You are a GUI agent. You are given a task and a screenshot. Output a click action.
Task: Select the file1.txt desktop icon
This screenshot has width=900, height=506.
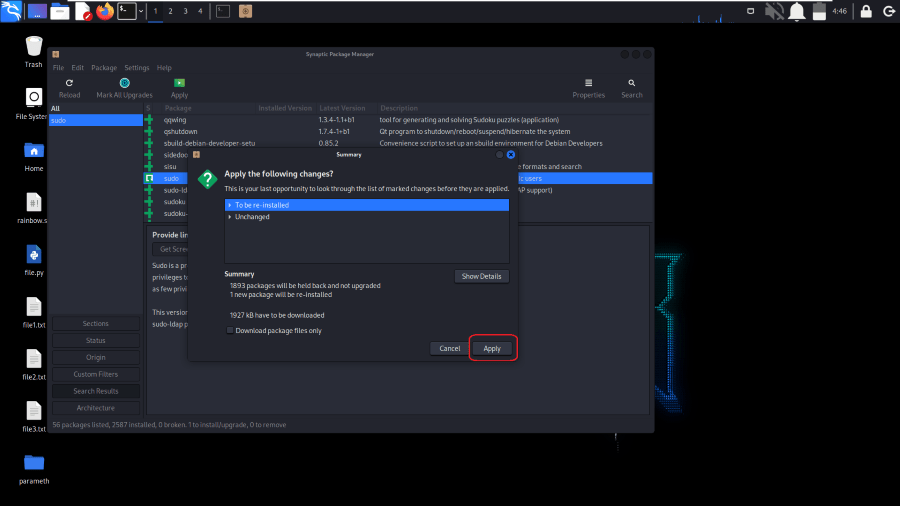34,313
